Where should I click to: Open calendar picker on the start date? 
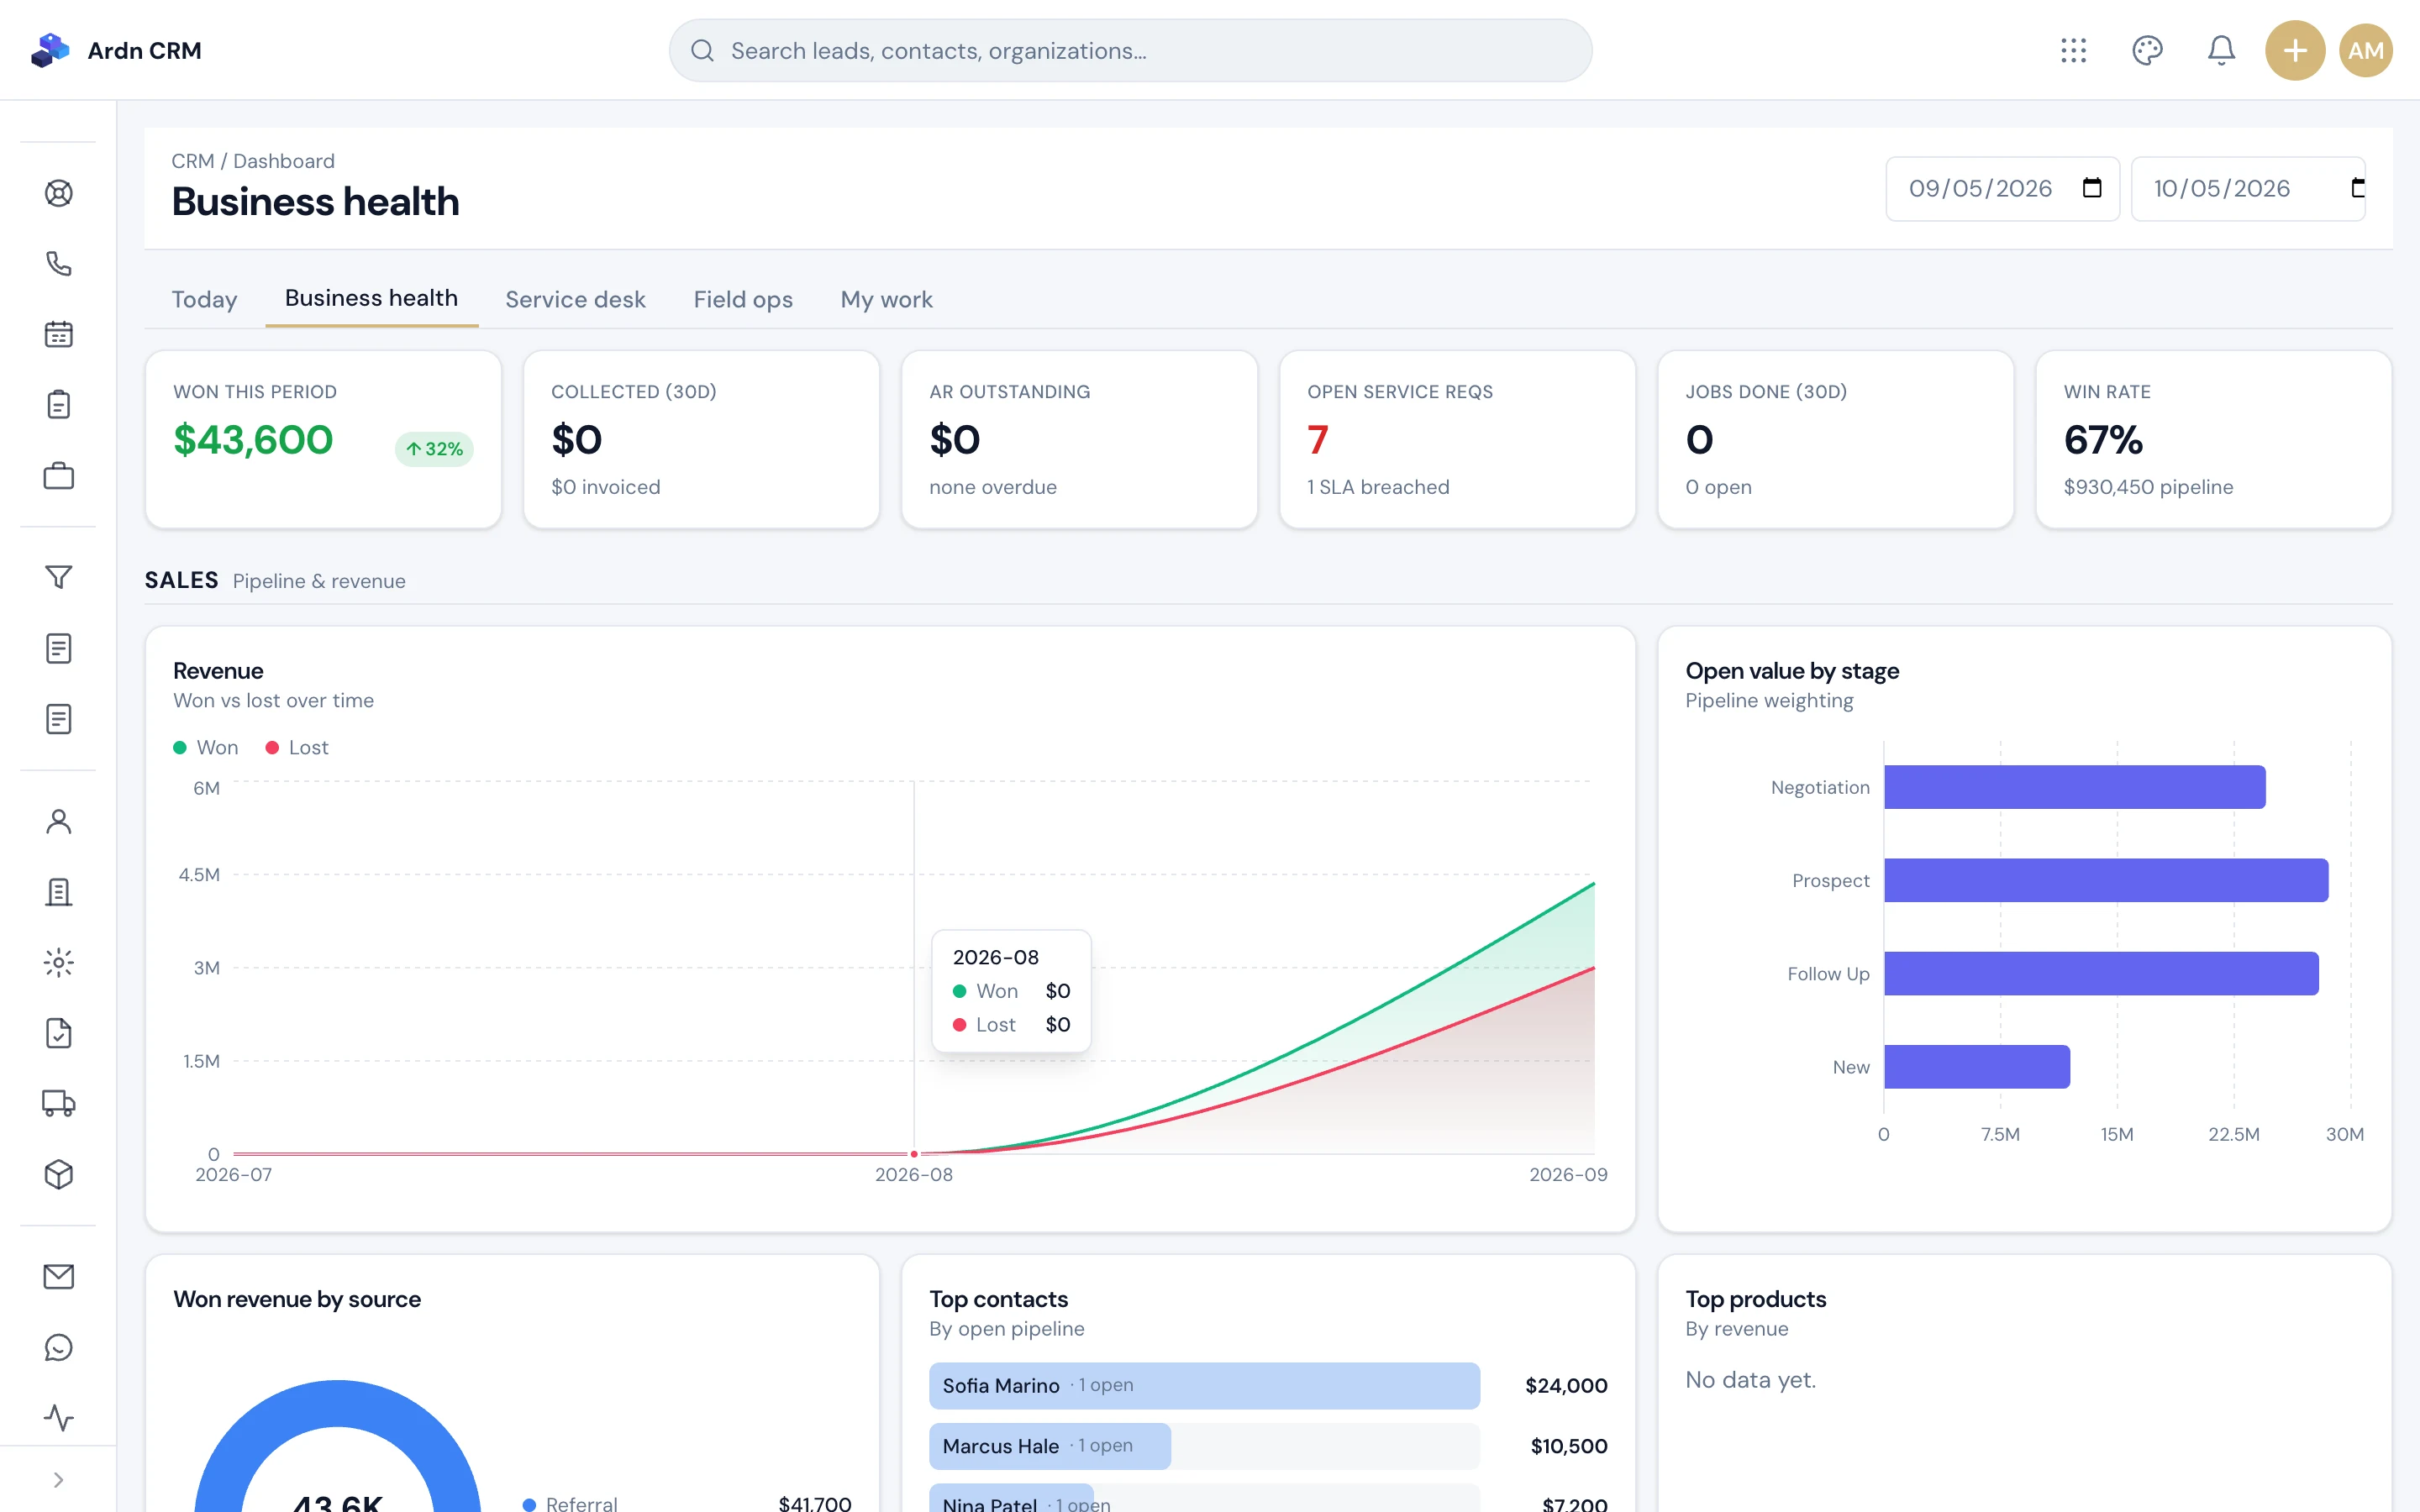point(2092,188)
